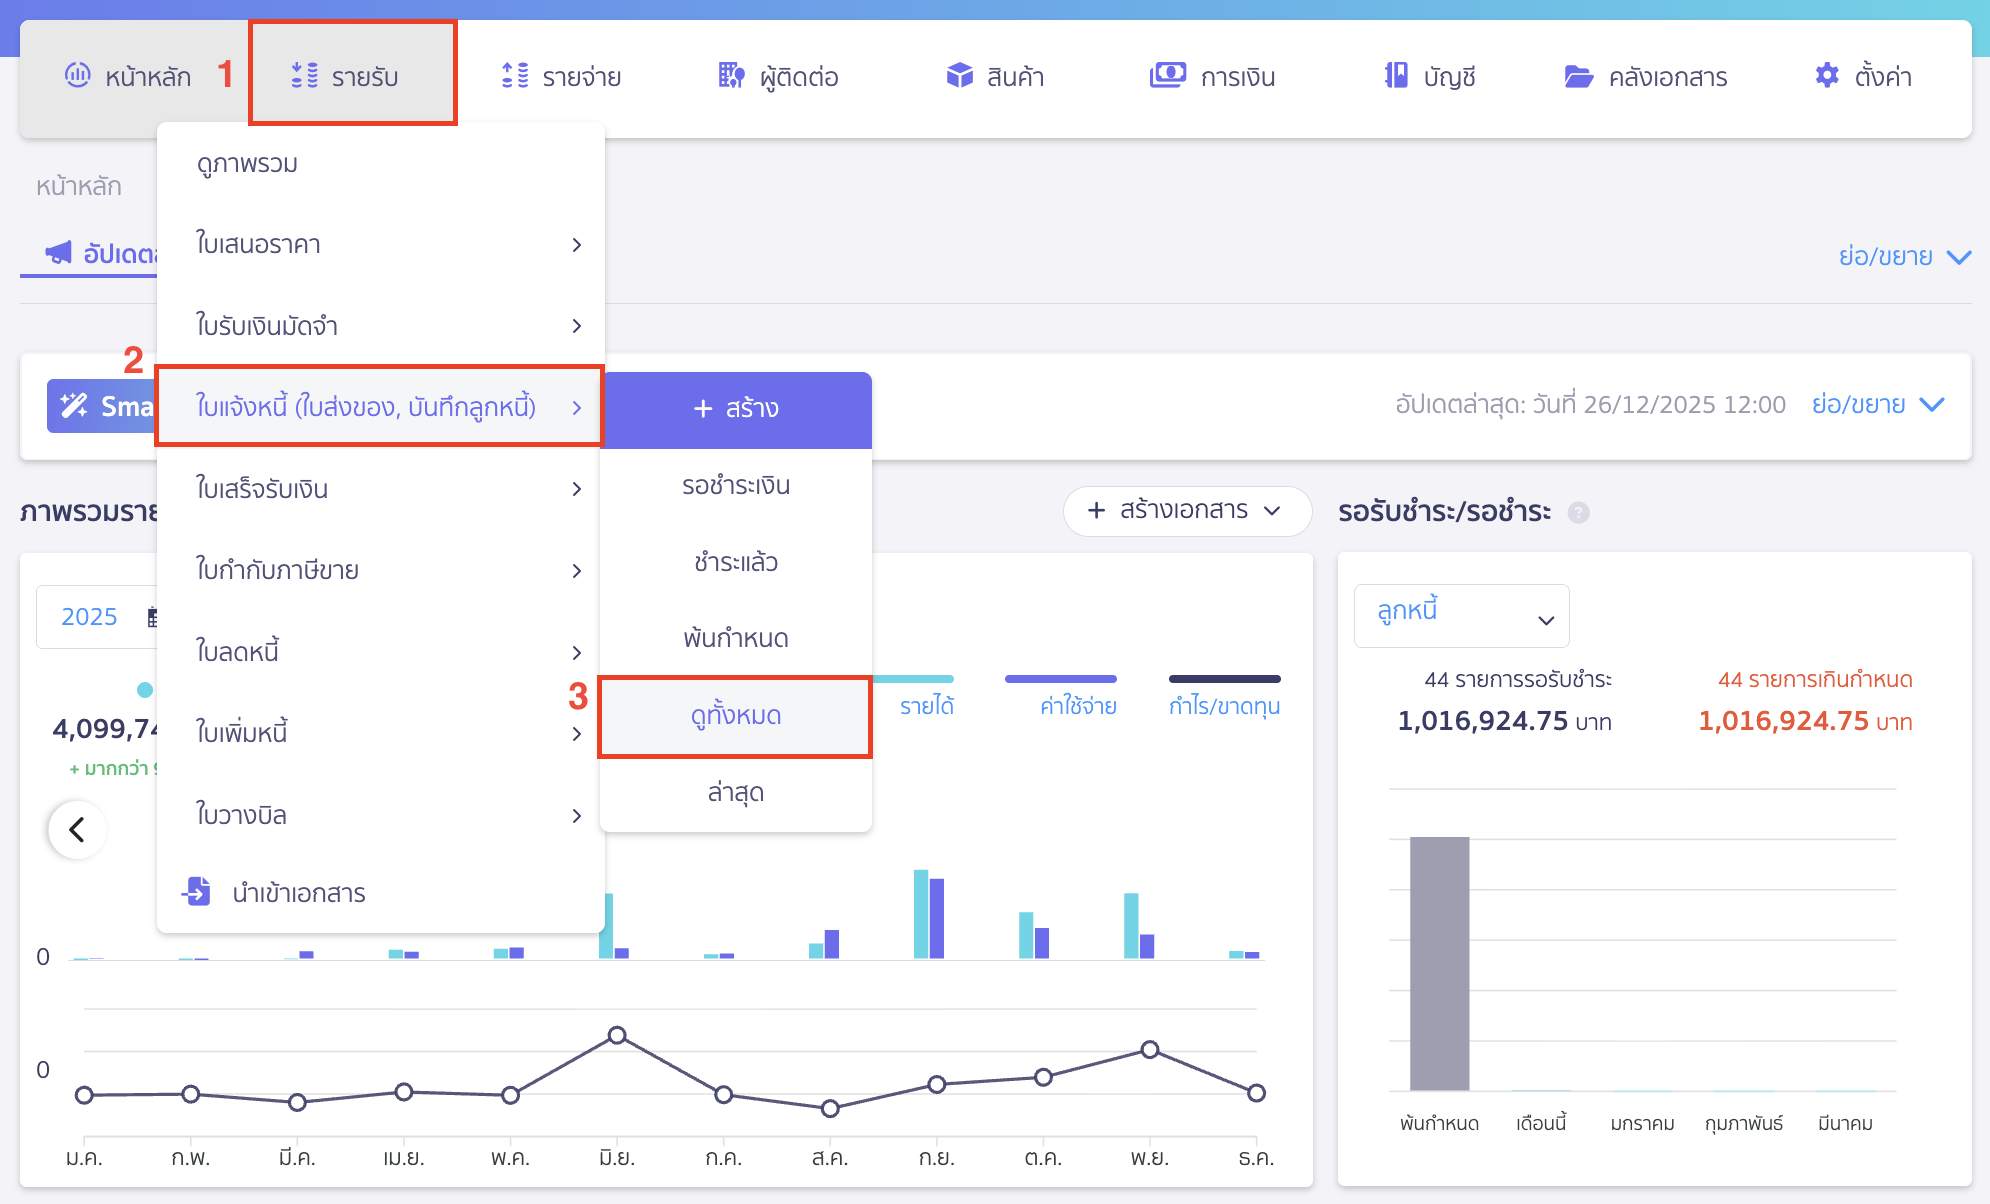Click the 2025 year input field
The height and width of the screenshot is (1204, 1990).
click(90, 617)
